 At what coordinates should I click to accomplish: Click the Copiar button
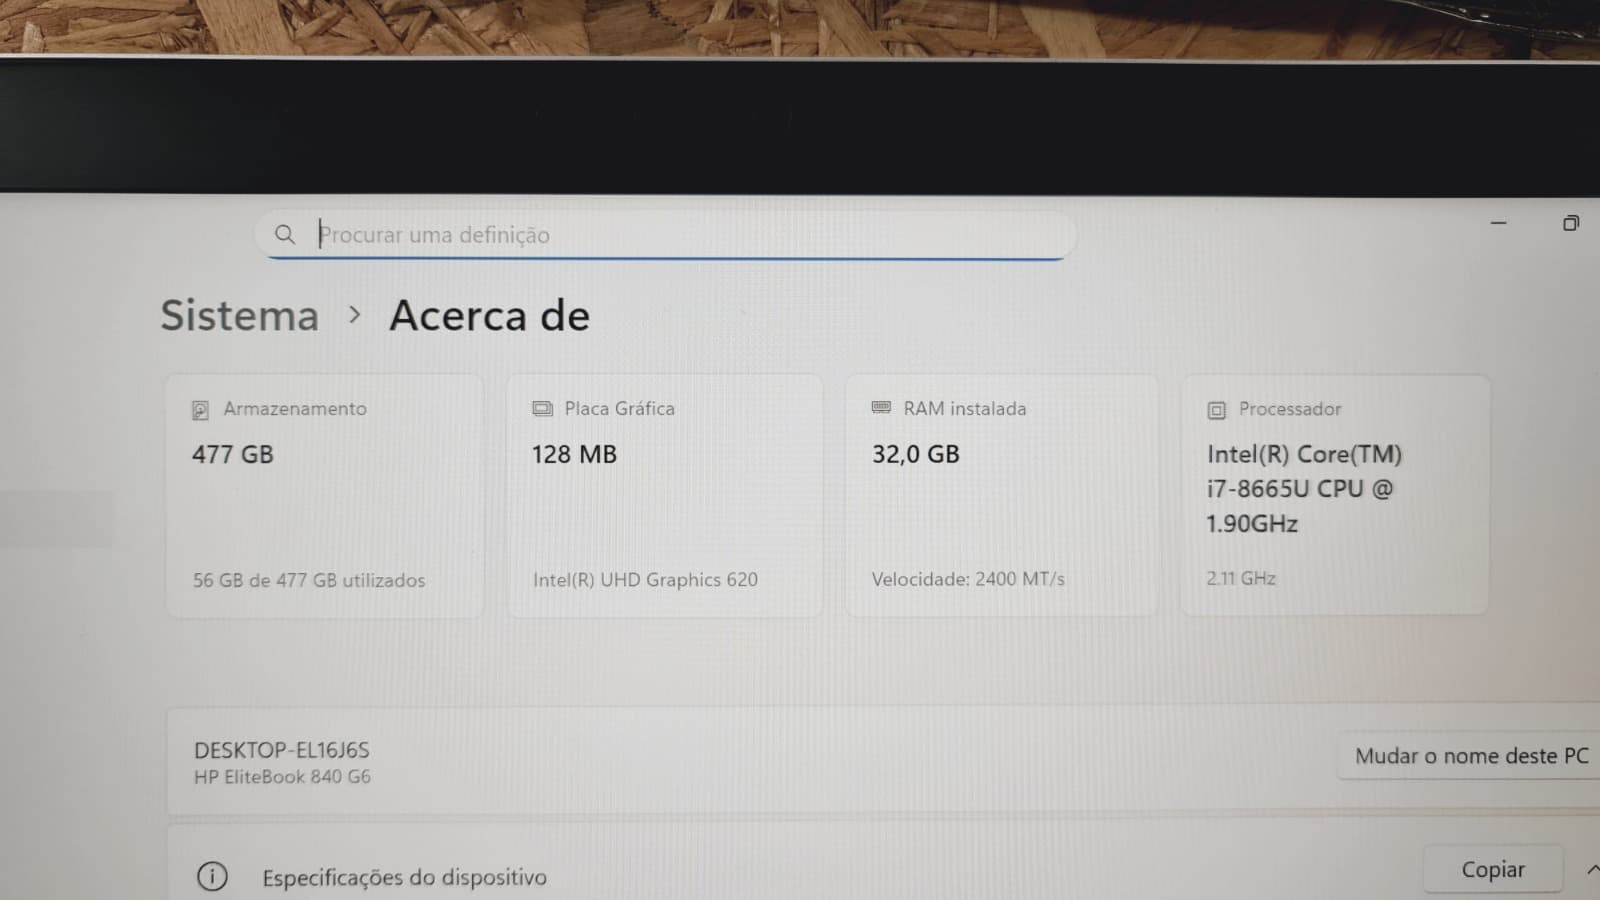pos(1493,870)
